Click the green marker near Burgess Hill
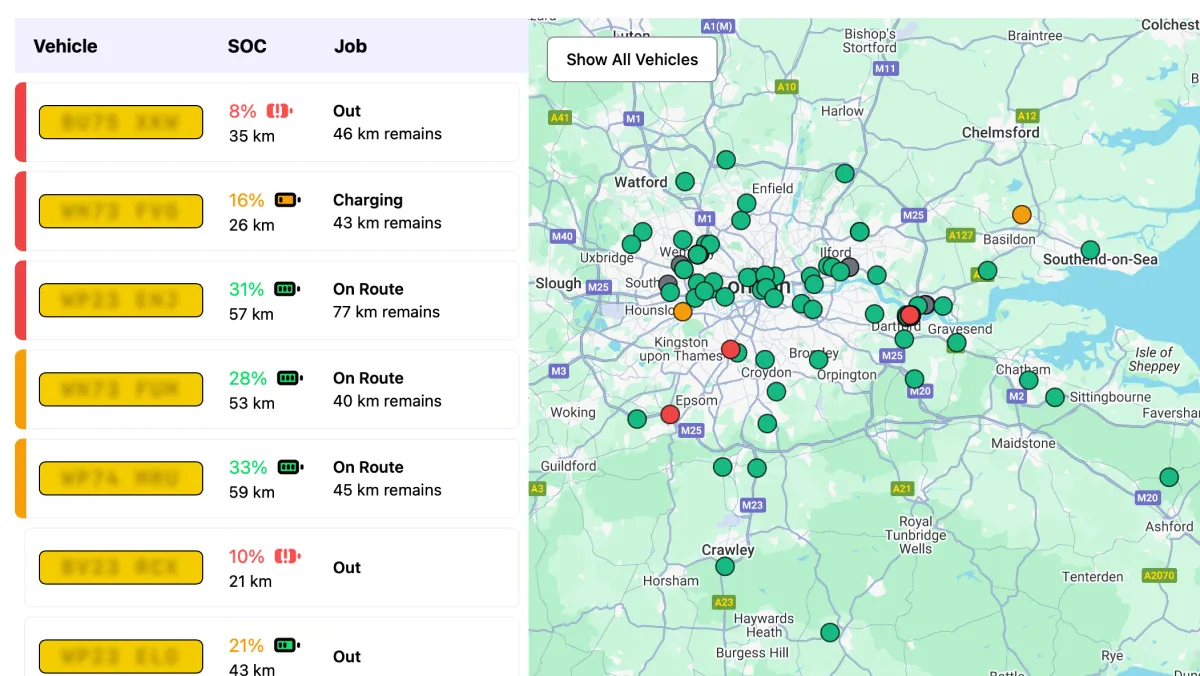 click(x=830, y=632)
